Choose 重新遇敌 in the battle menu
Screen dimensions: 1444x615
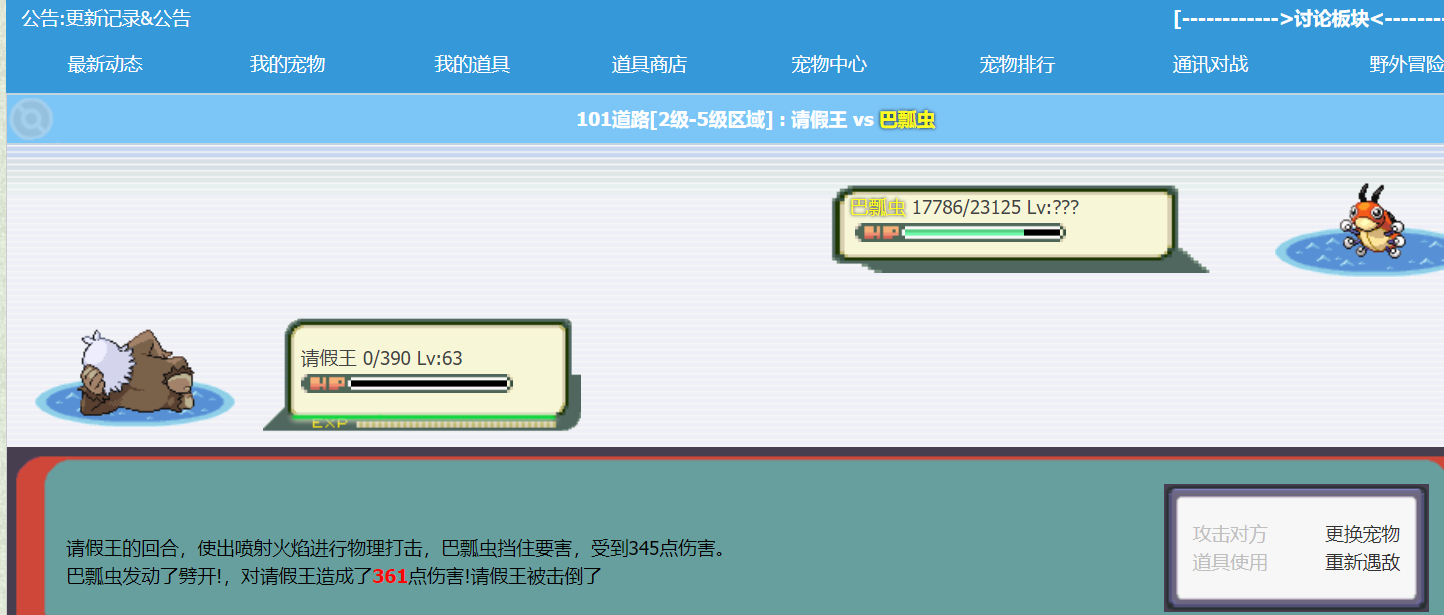tap(1362, 563)
